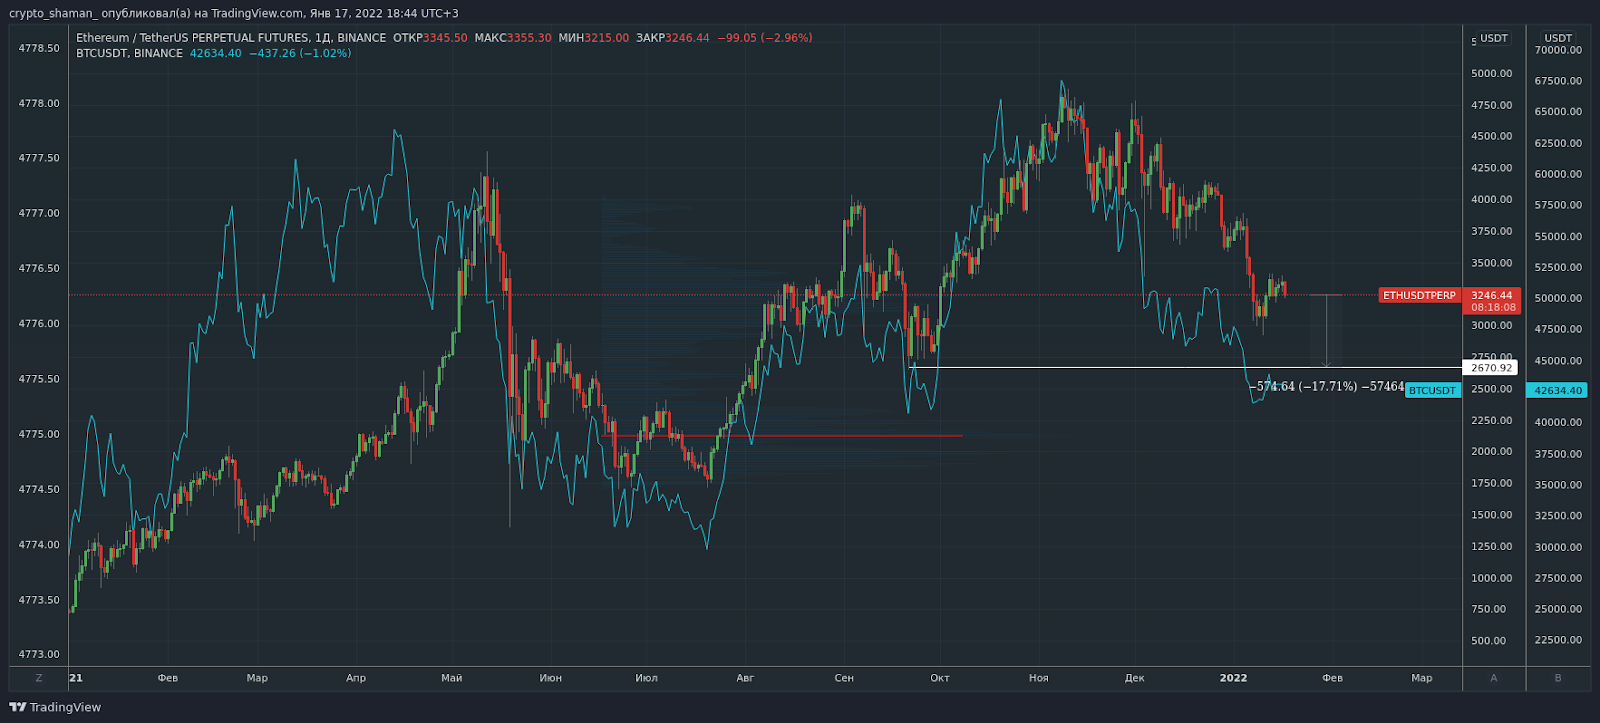Image resolution: width=1600 pixels, height=723 pixels.
Task: Click the red 3246.44 last-price tag
Action: (x=1492, y=295)
